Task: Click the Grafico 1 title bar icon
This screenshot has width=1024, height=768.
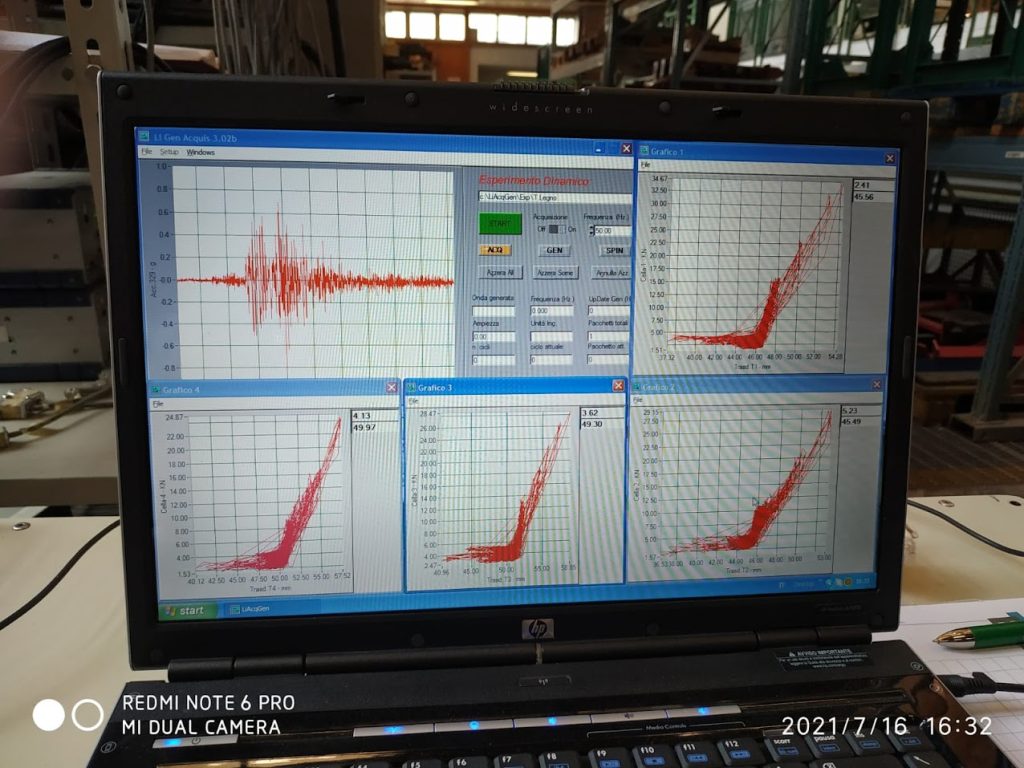Action: tap(645, 151)
